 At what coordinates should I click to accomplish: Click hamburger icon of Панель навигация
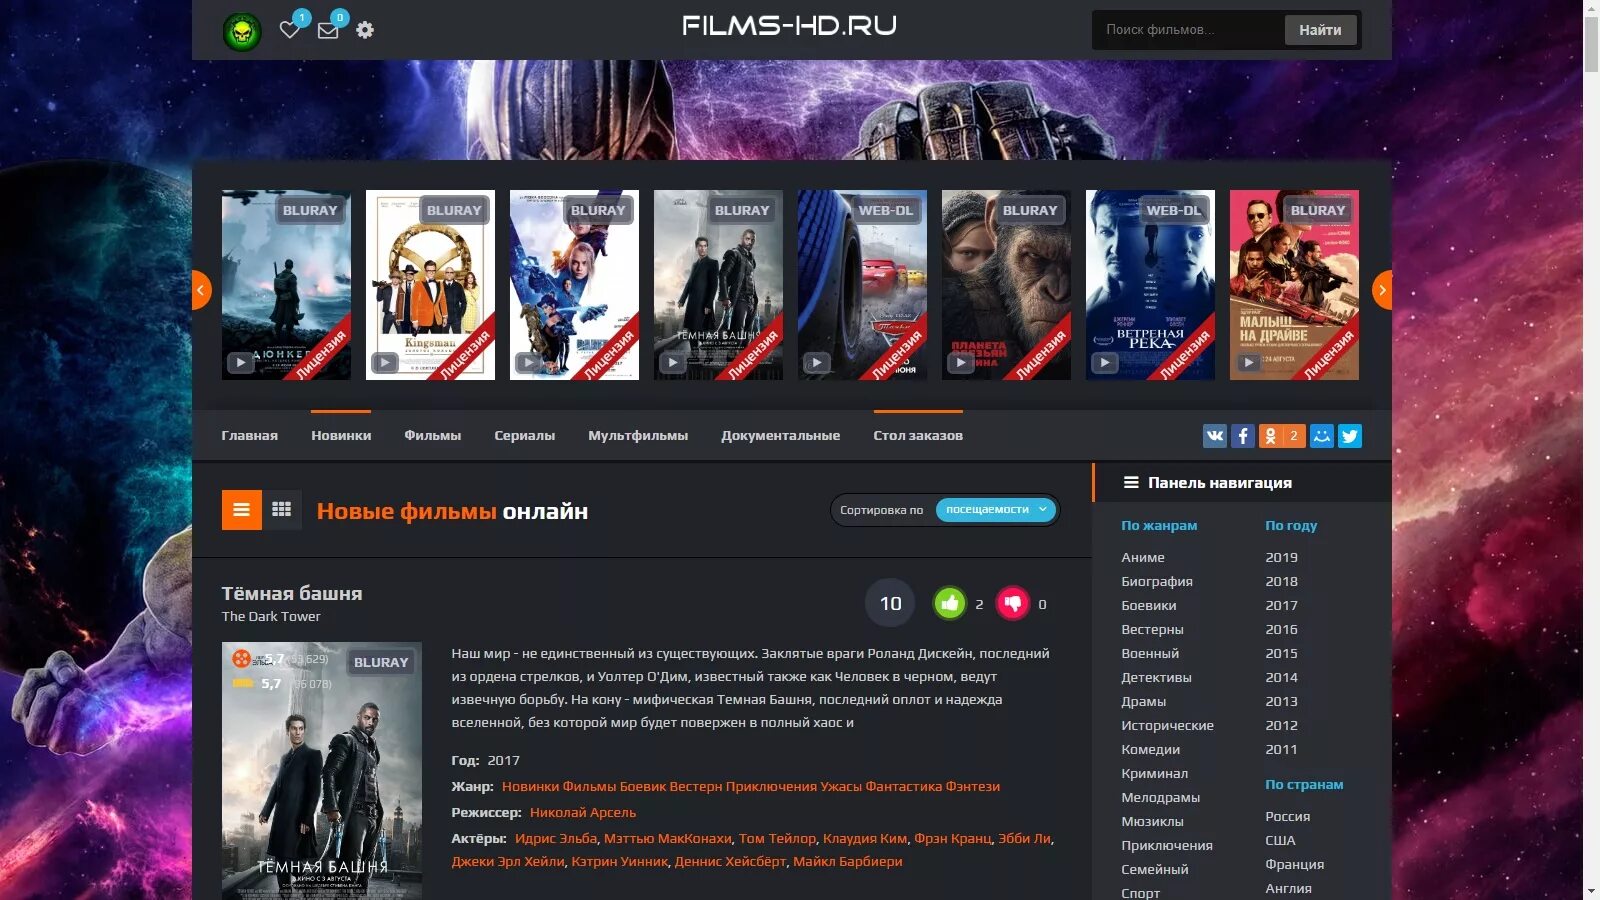[x=1131, y=482]
